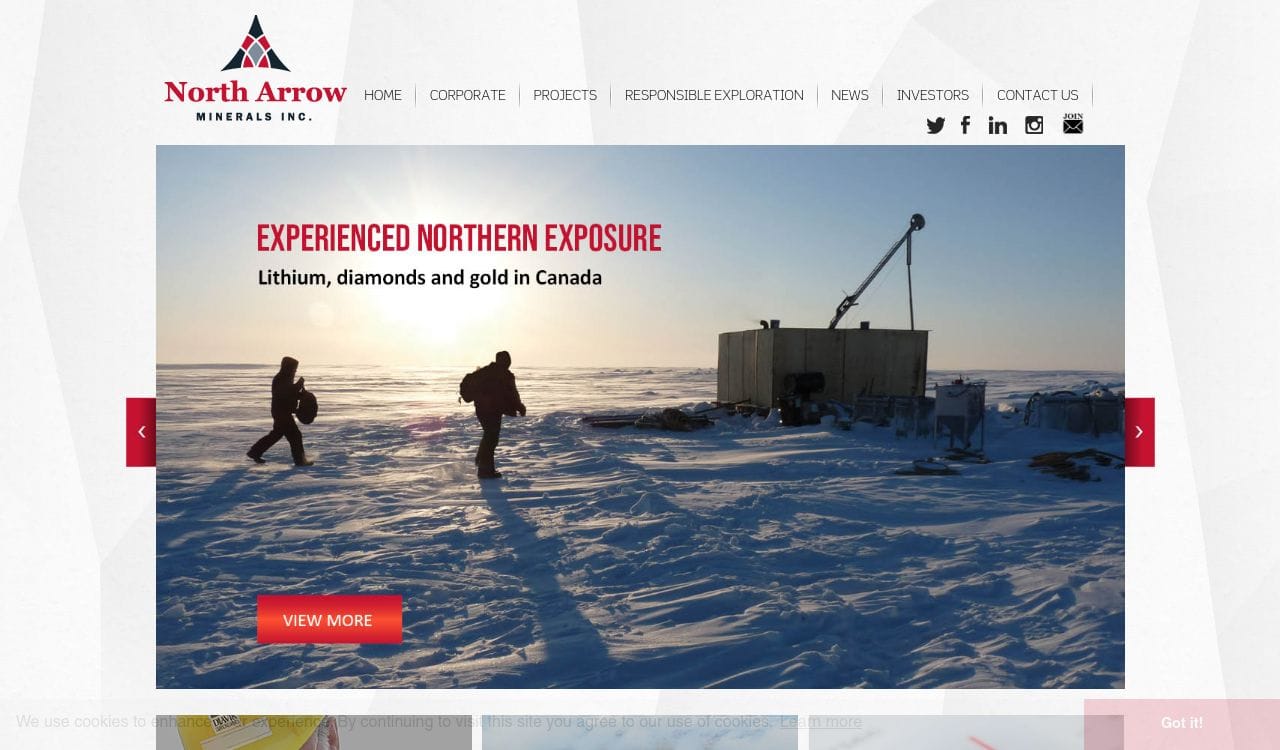Open the LinkedIn social icon
Screen dimensions: 1280x750
coord(997,125)
